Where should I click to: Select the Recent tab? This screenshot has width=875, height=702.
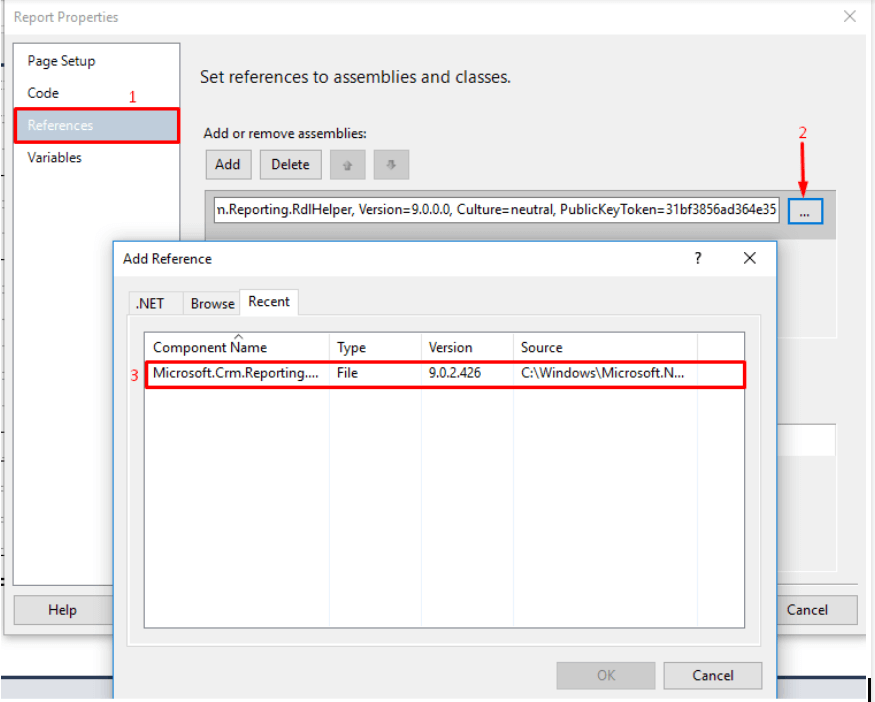click(x=269, y=302)
